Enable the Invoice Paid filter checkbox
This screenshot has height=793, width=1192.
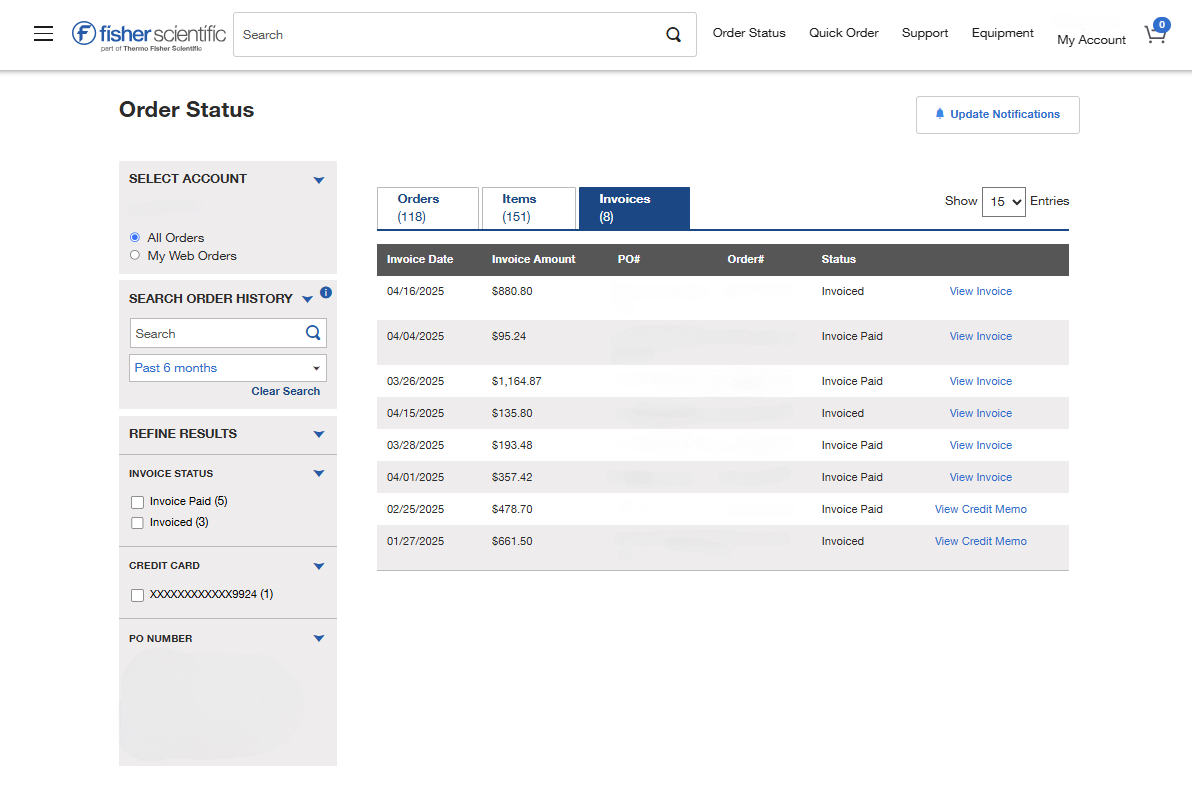click(137, 502)
